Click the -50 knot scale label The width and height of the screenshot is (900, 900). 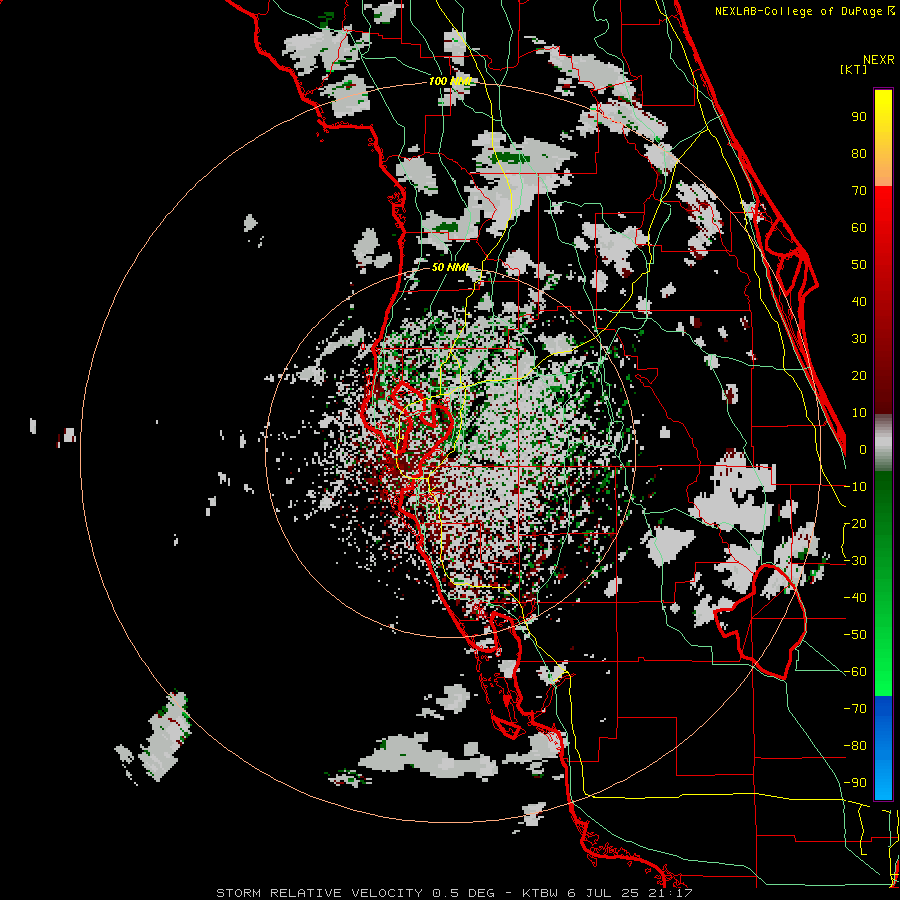(856, 635)
